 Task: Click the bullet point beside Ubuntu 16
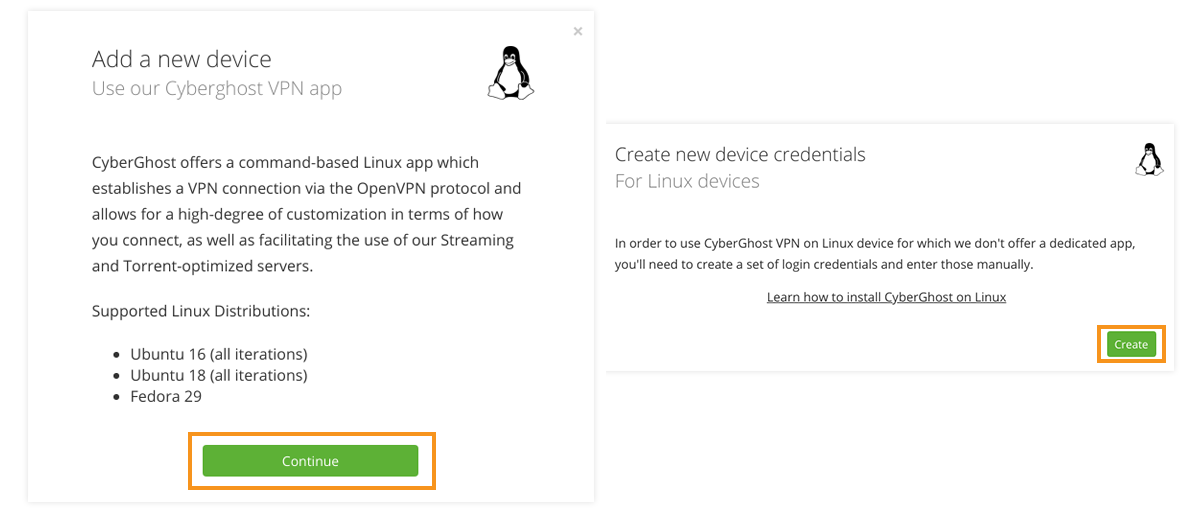pyautogui.click(x=116, y=354)
